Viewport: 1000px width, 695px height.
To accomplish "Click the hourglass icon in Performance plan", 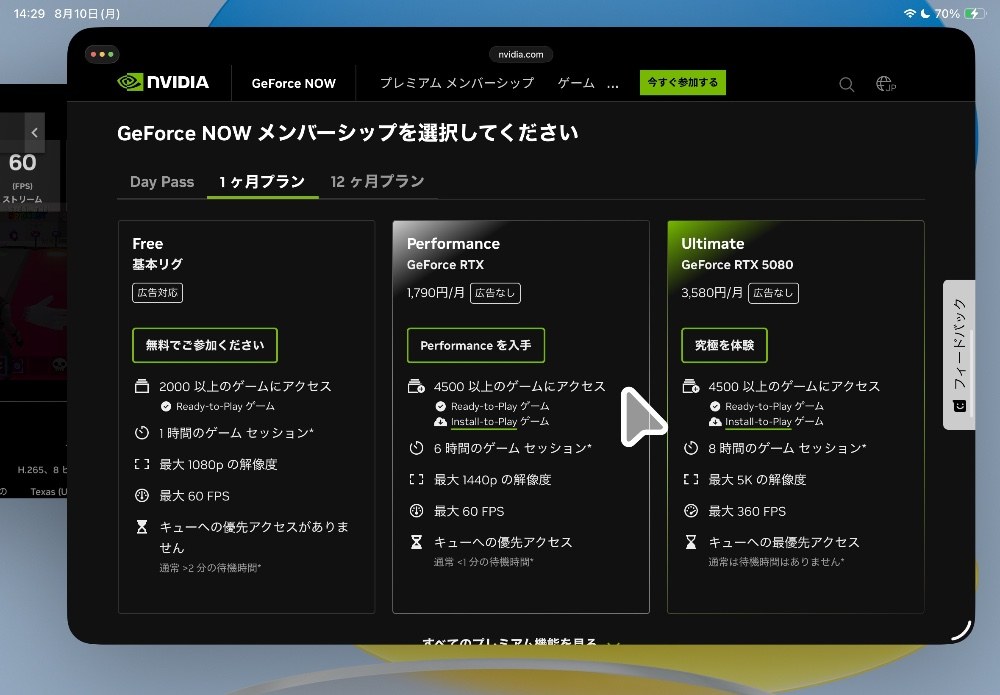I will point(416,542).
